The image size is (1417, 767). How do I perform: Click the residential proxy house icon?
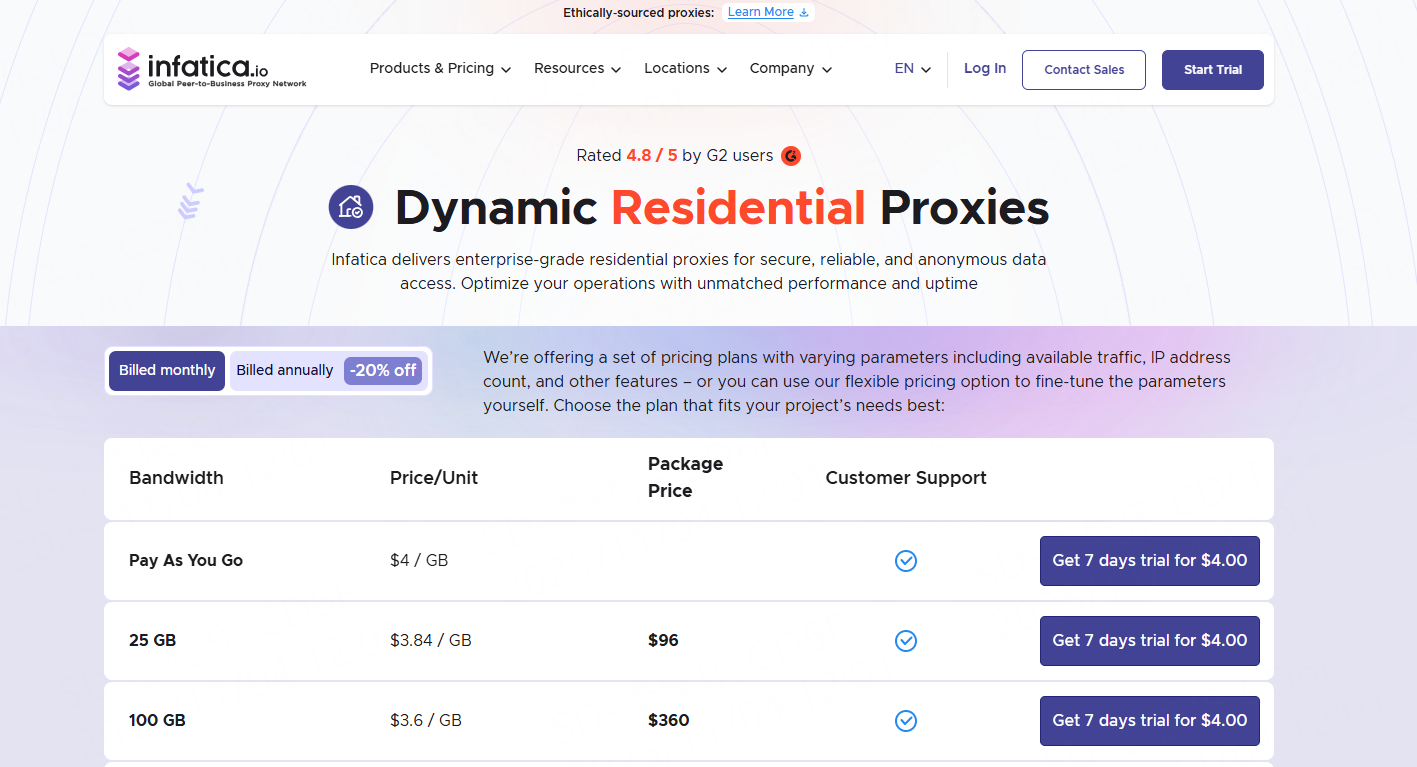click(351, 207)
